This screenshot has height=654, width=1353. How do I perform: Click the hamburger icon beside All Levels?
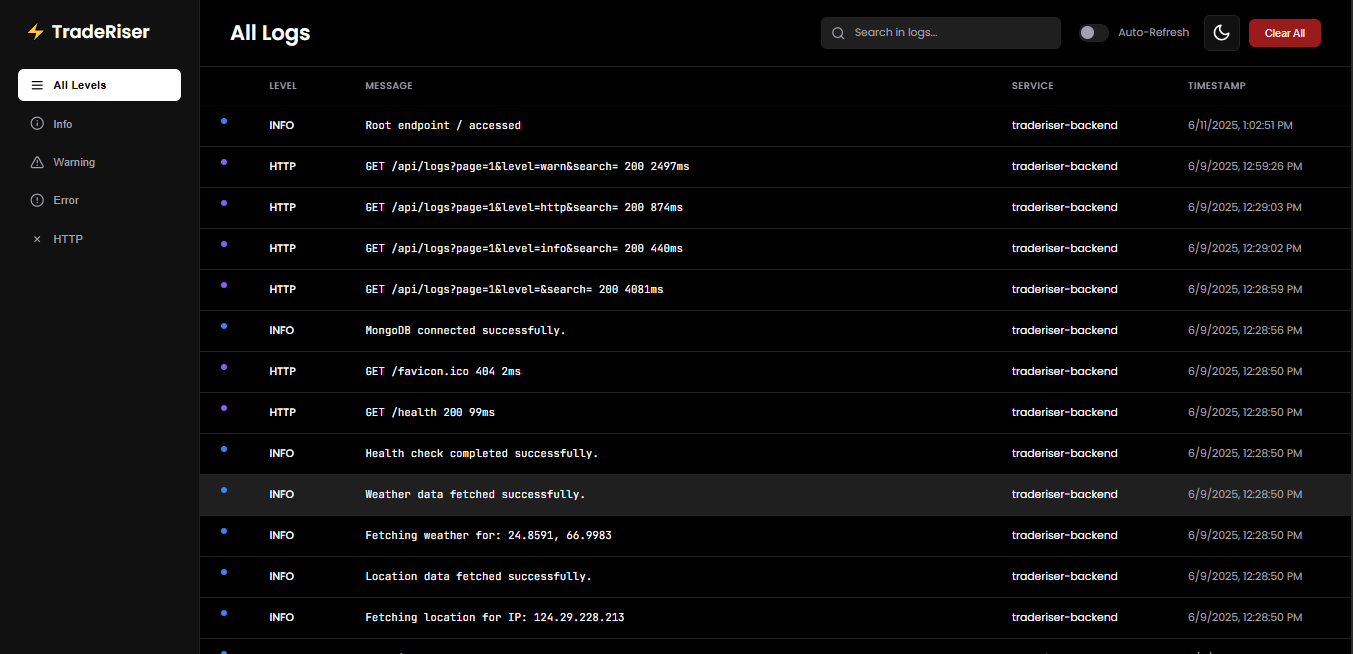point(36,85)
